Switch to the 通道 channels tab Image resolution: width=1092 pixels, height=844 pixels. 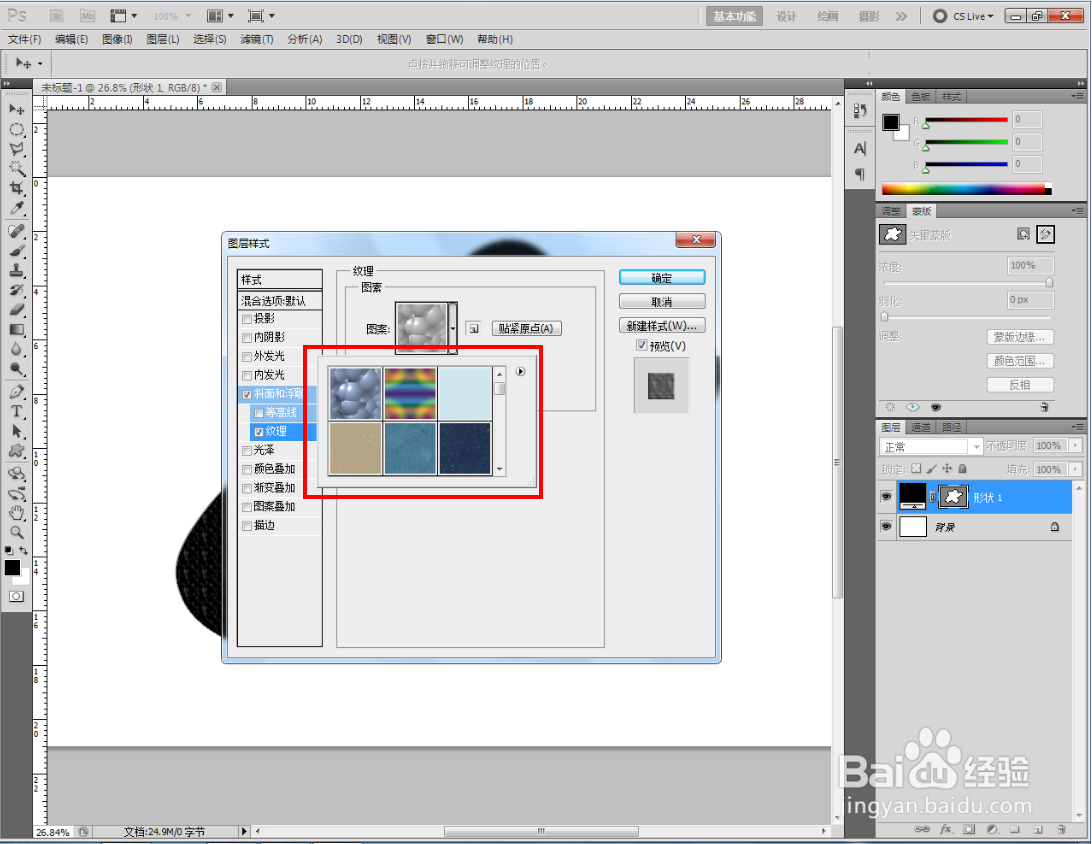pos(921,428)
